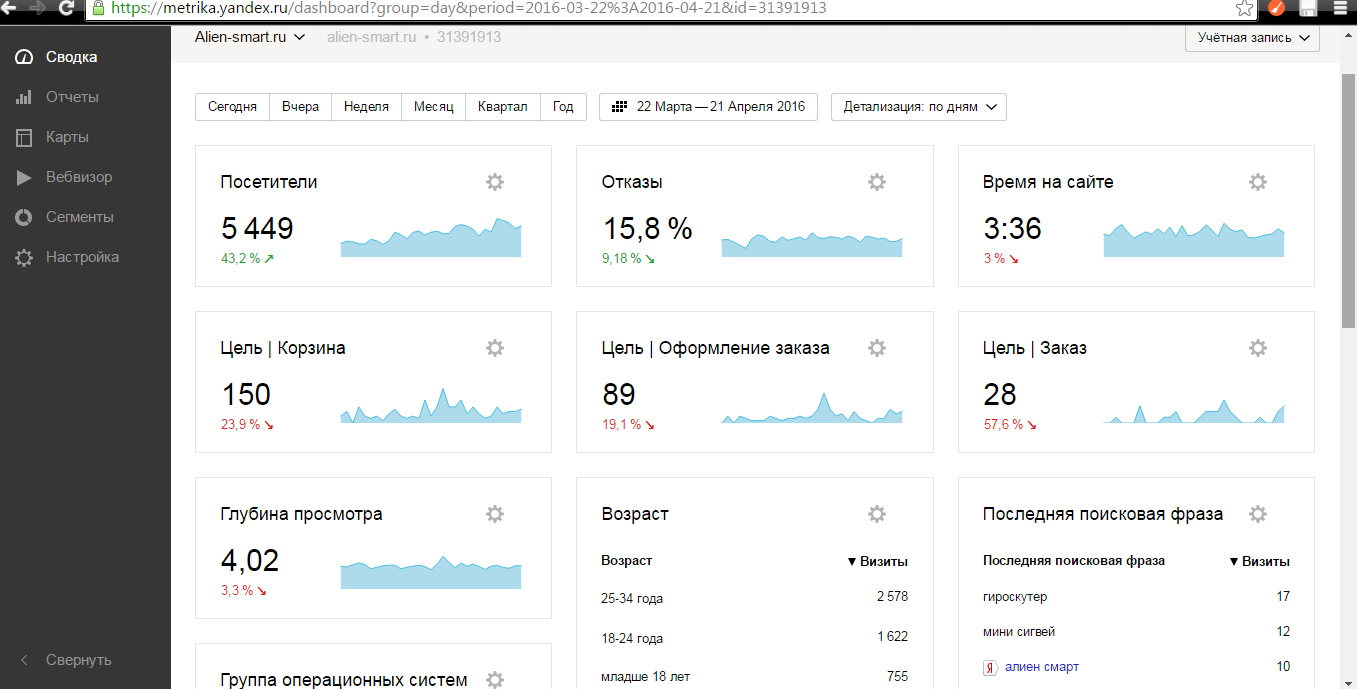This screenshot has width=1357, height=689.
Task: Click the Отказы trend chart
Action: (812, 244)
